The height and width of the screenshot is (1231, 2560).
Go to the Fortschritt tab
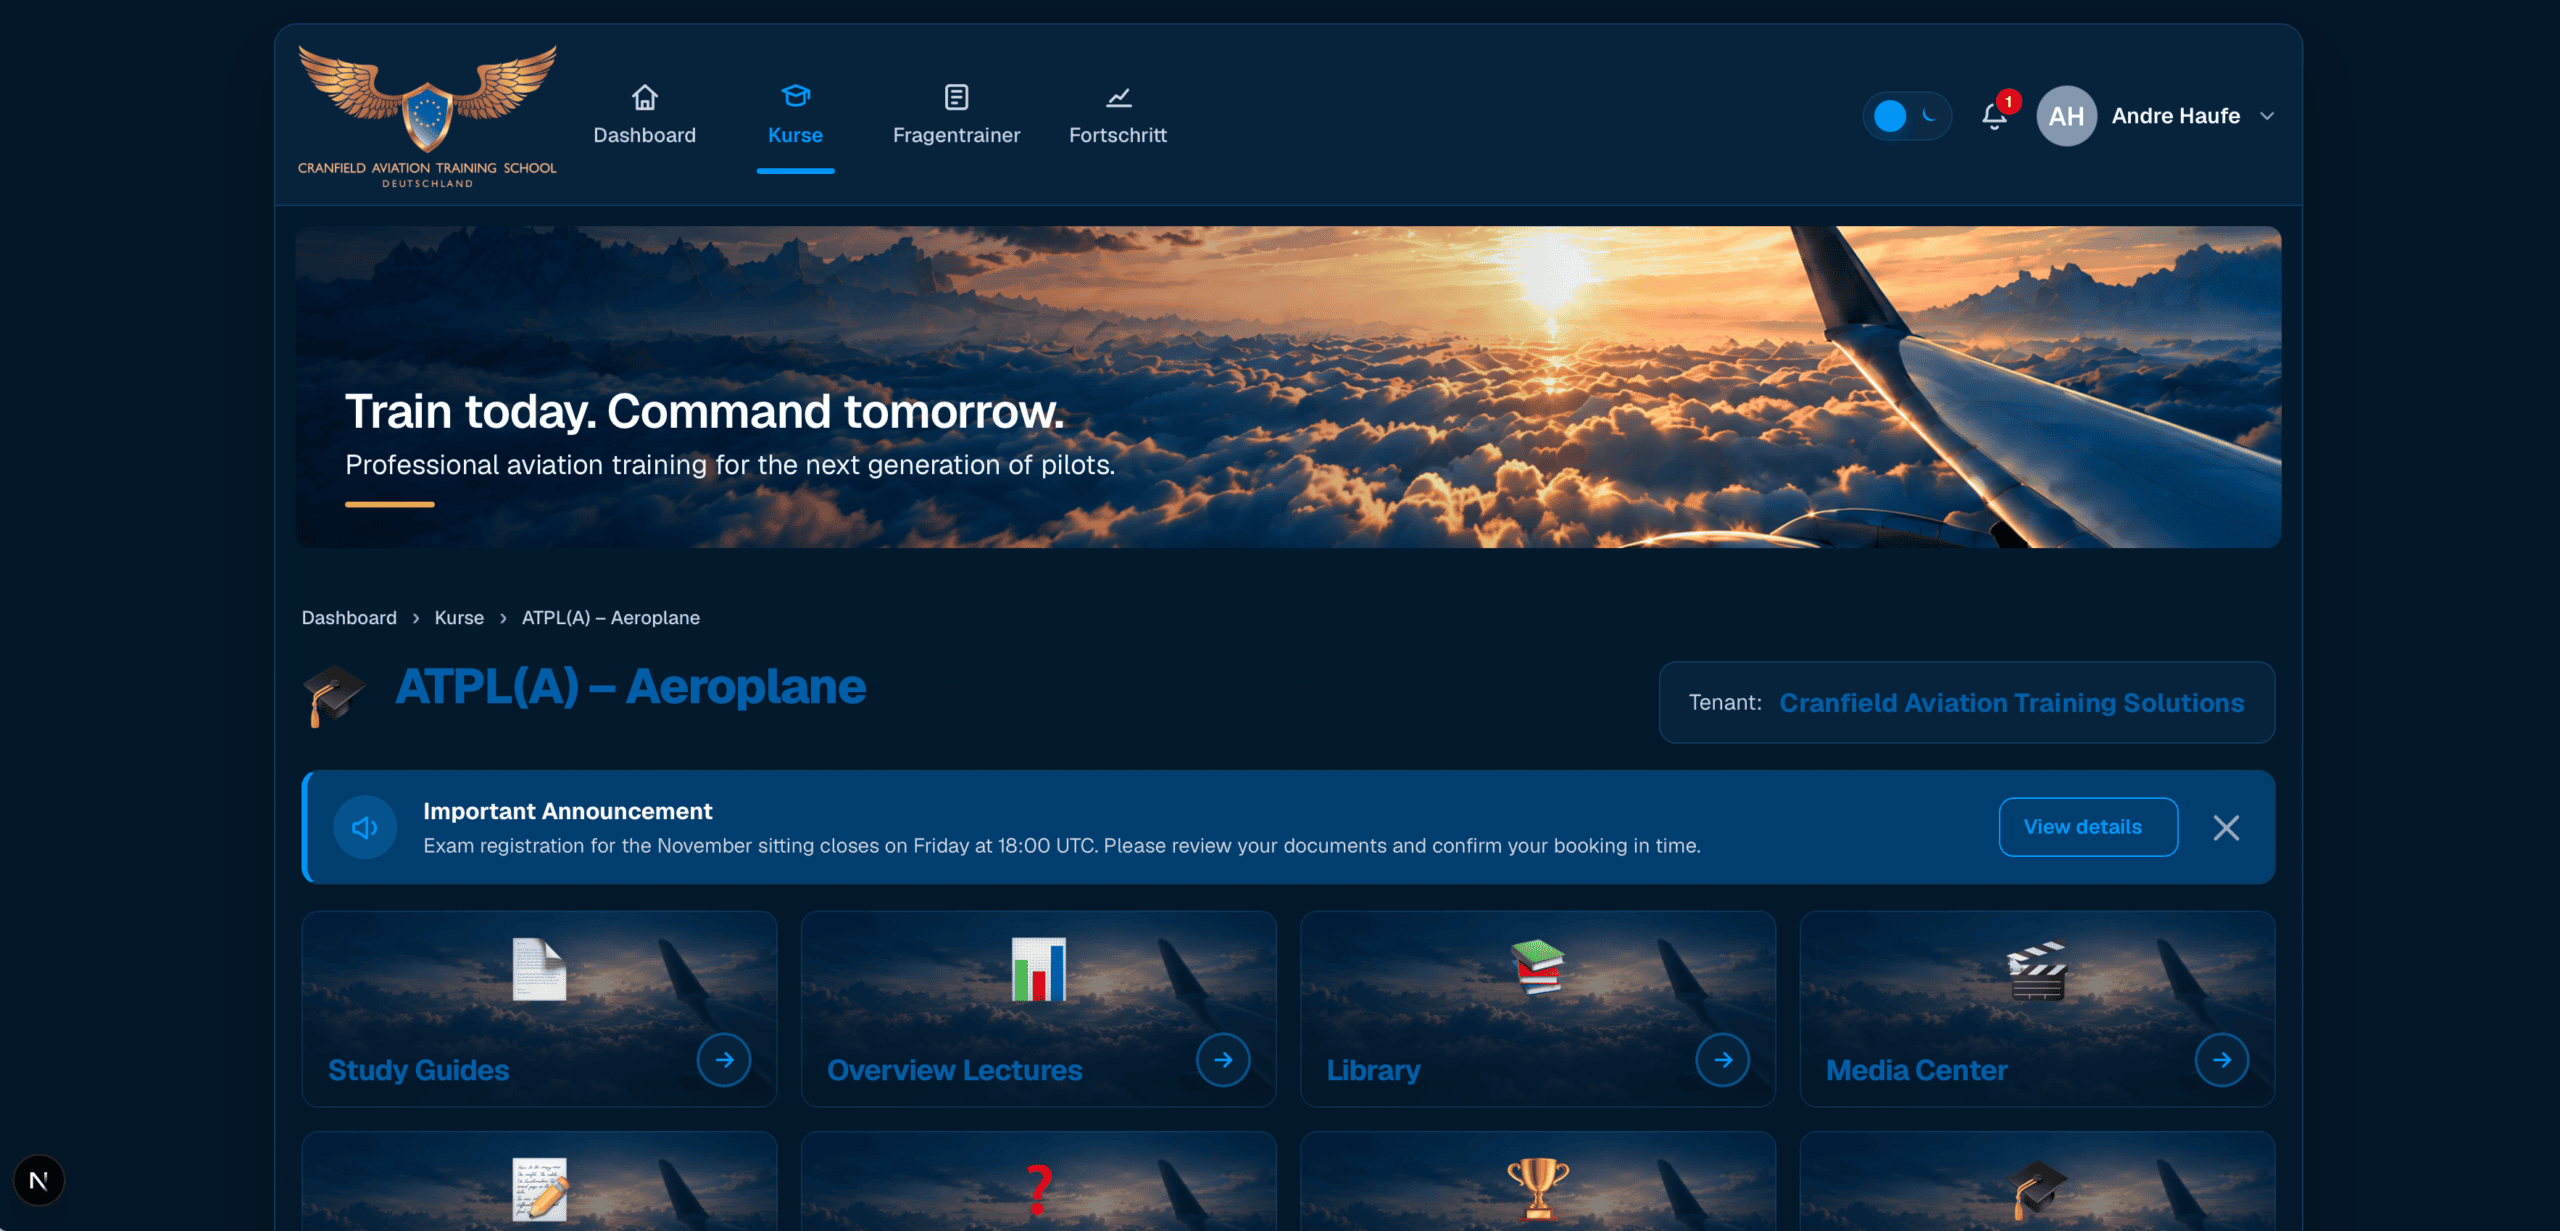pos(1118,115)
